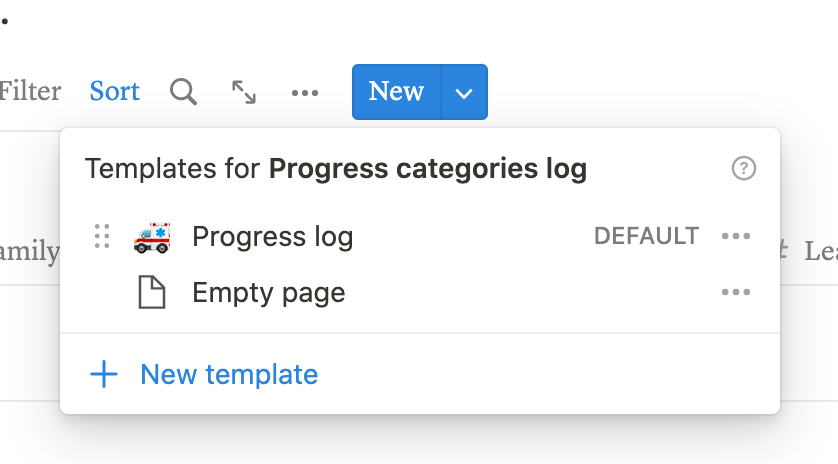Click the Empty page document icon
Image resolution: width=838 pixels, height=464 pixels.
click(152, 293)
